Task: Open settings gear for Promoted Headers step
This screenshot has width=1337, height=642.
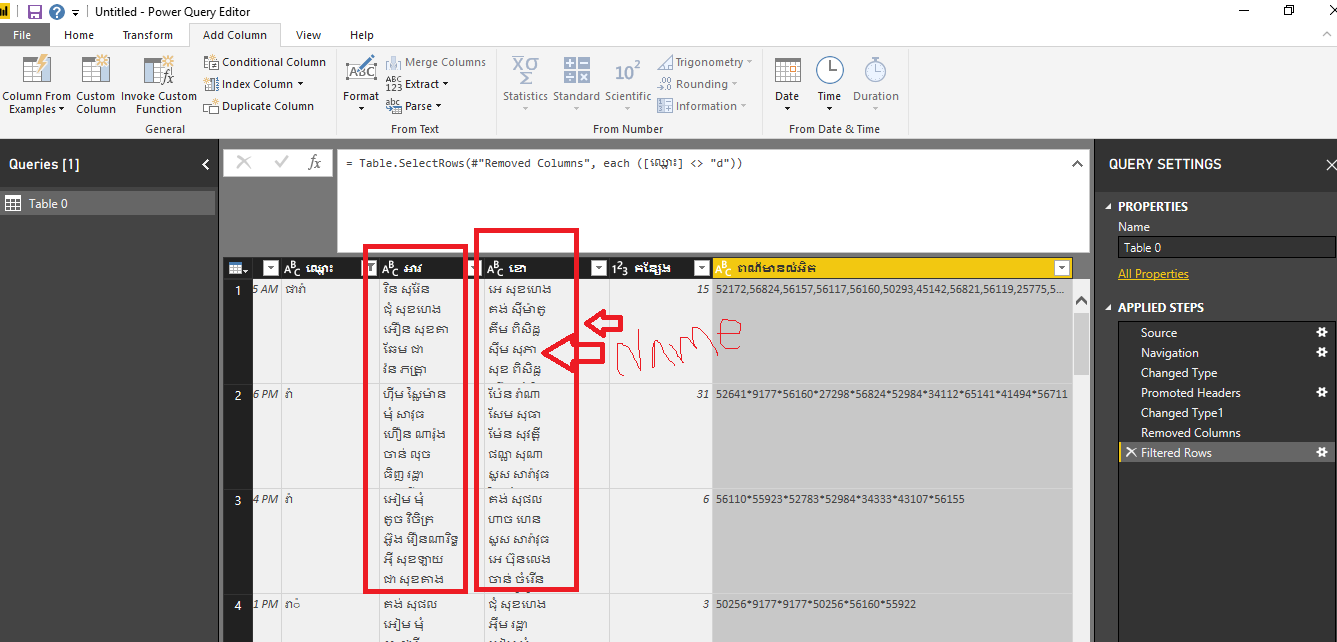Action: point(1321,393)
